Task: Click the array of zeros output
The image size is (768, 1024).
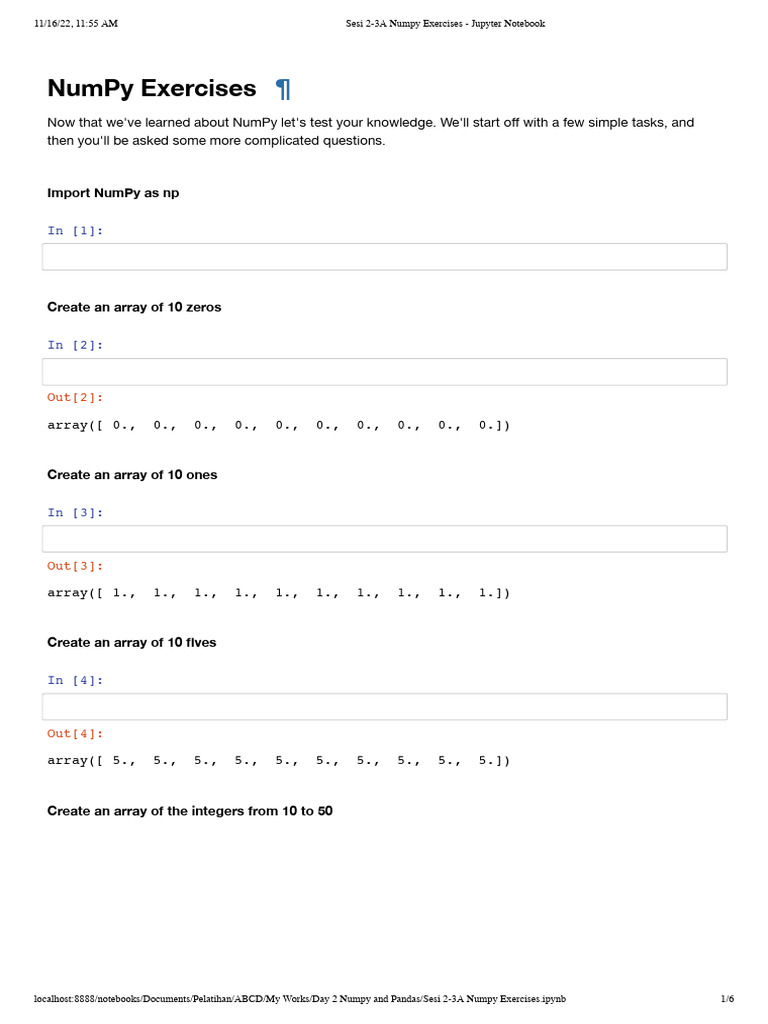Action: pyautogui.click(x=278, y=426)
